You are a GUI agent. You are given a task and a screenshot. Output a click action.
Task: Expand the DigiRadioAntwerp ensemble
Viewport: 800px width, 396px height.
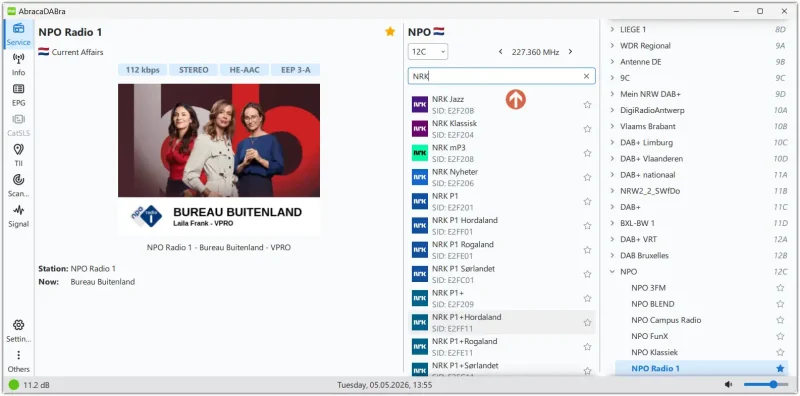point(612,110)
